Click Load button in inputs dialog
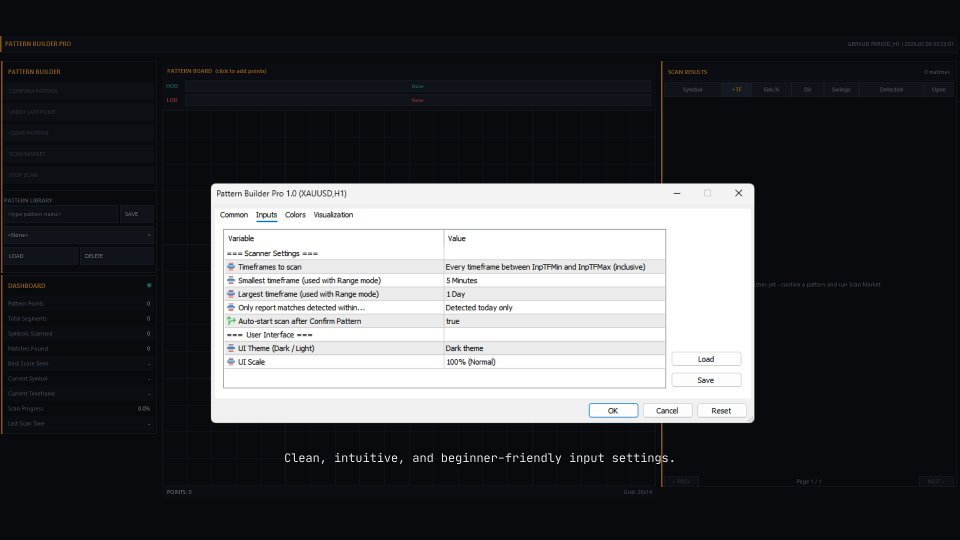The height and width of the screenshot is (540, 960). [706, 359]
